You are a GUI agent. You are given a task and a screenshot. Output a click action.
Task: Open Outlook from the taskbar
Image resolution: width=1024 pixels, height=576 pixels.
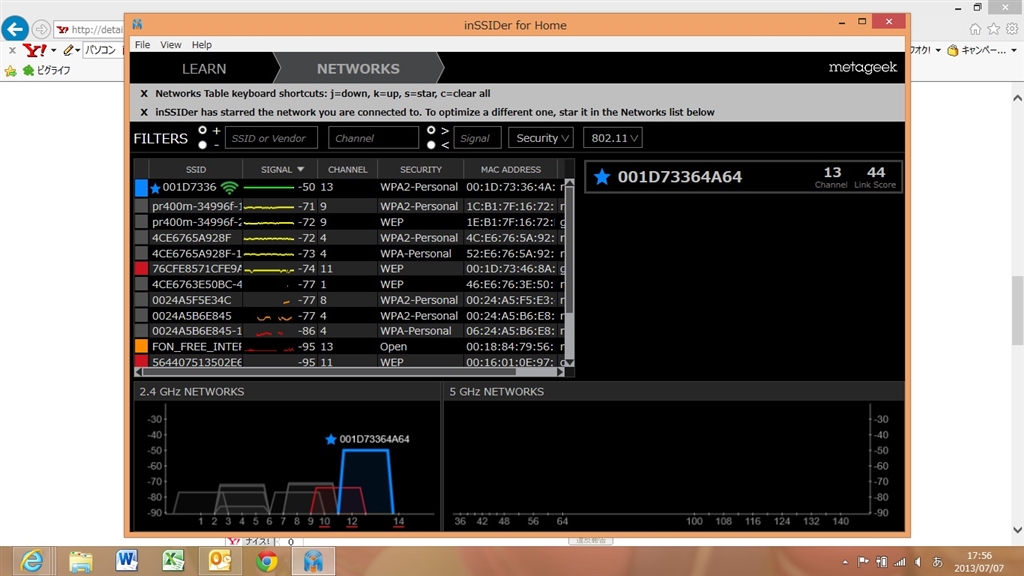(220, 561)
